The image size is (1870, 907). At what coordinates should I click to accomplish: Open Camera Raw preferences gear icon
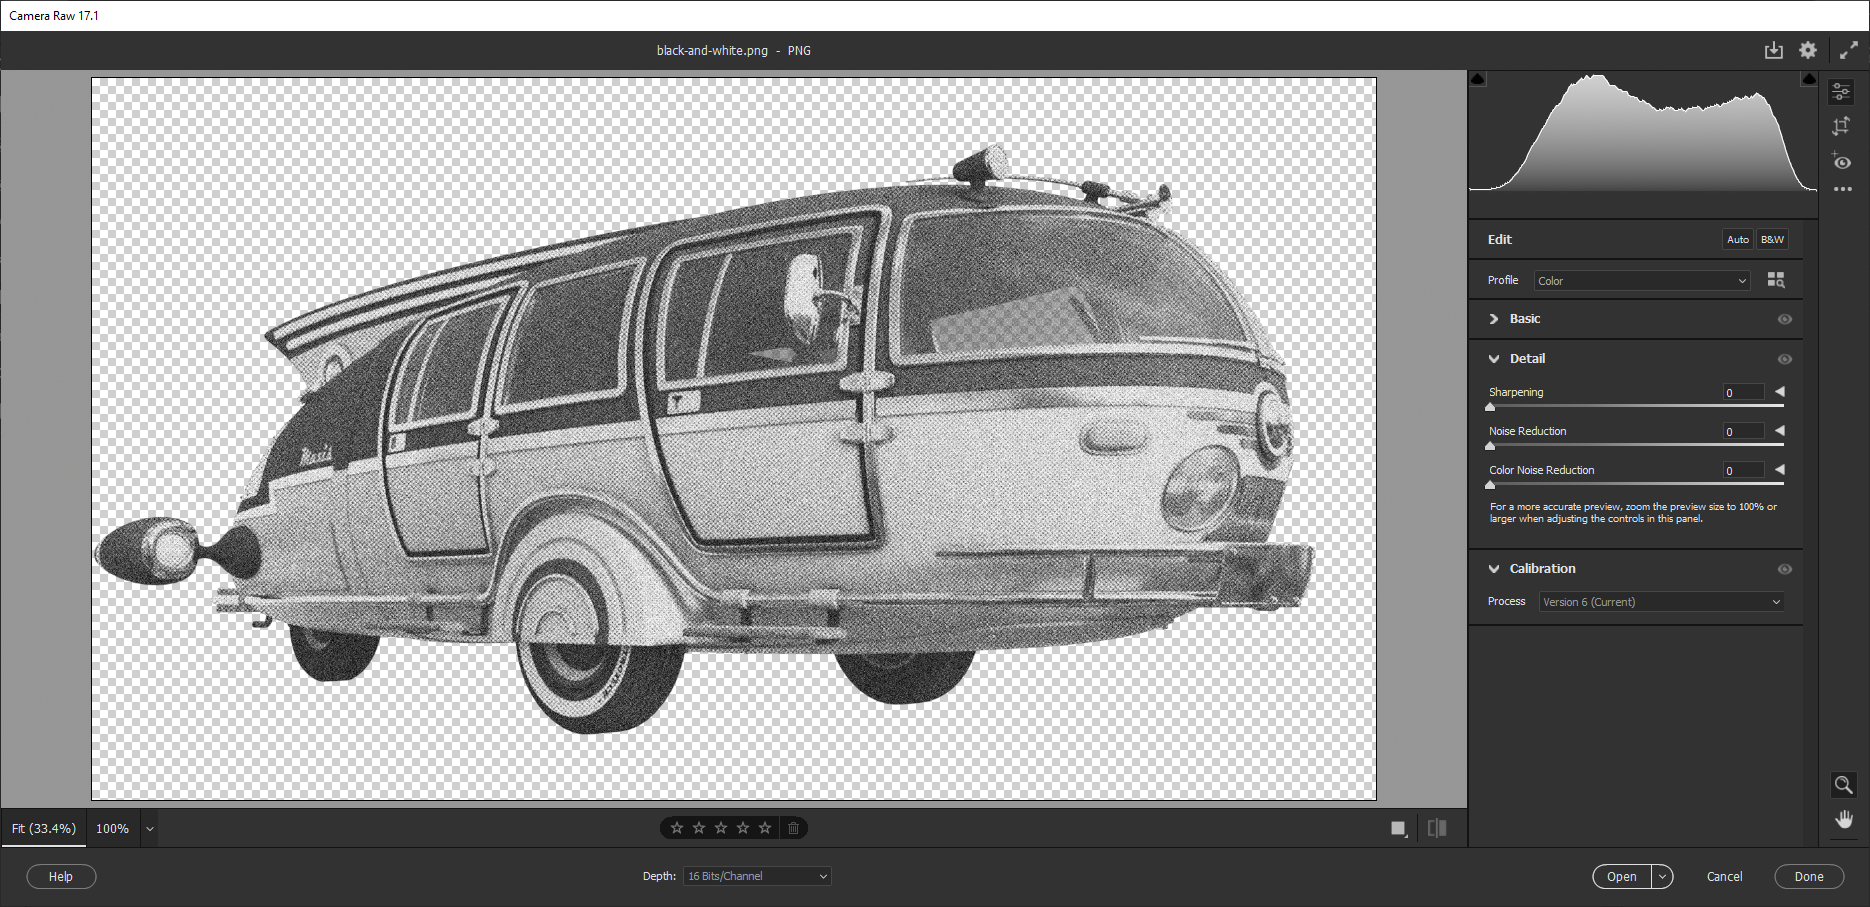[1808, 50]
